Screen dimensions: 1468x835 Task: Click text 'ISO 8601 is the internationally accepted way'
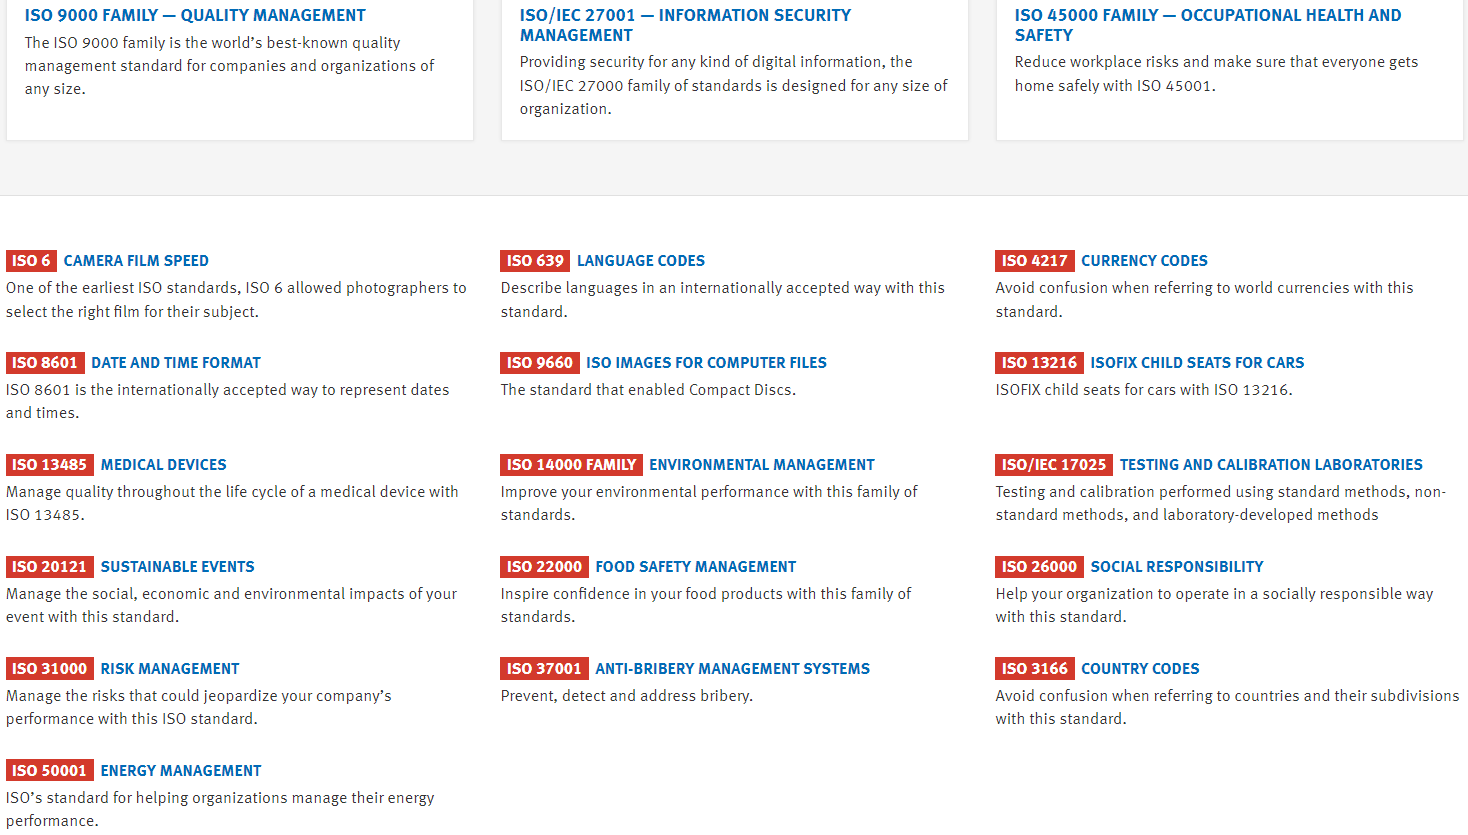click(x=162, y=390)
